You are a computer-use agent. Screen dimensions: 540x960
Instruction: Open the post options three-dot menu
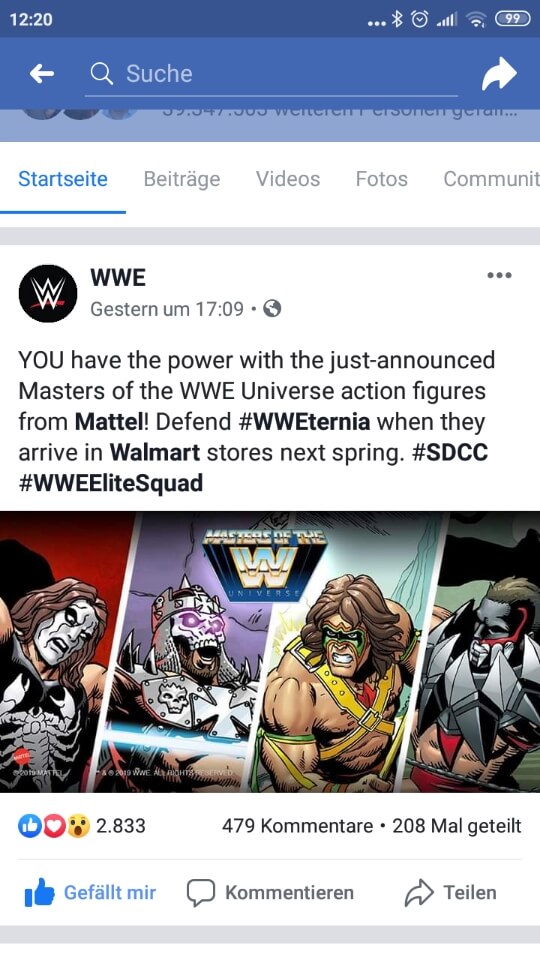(499, 276)
